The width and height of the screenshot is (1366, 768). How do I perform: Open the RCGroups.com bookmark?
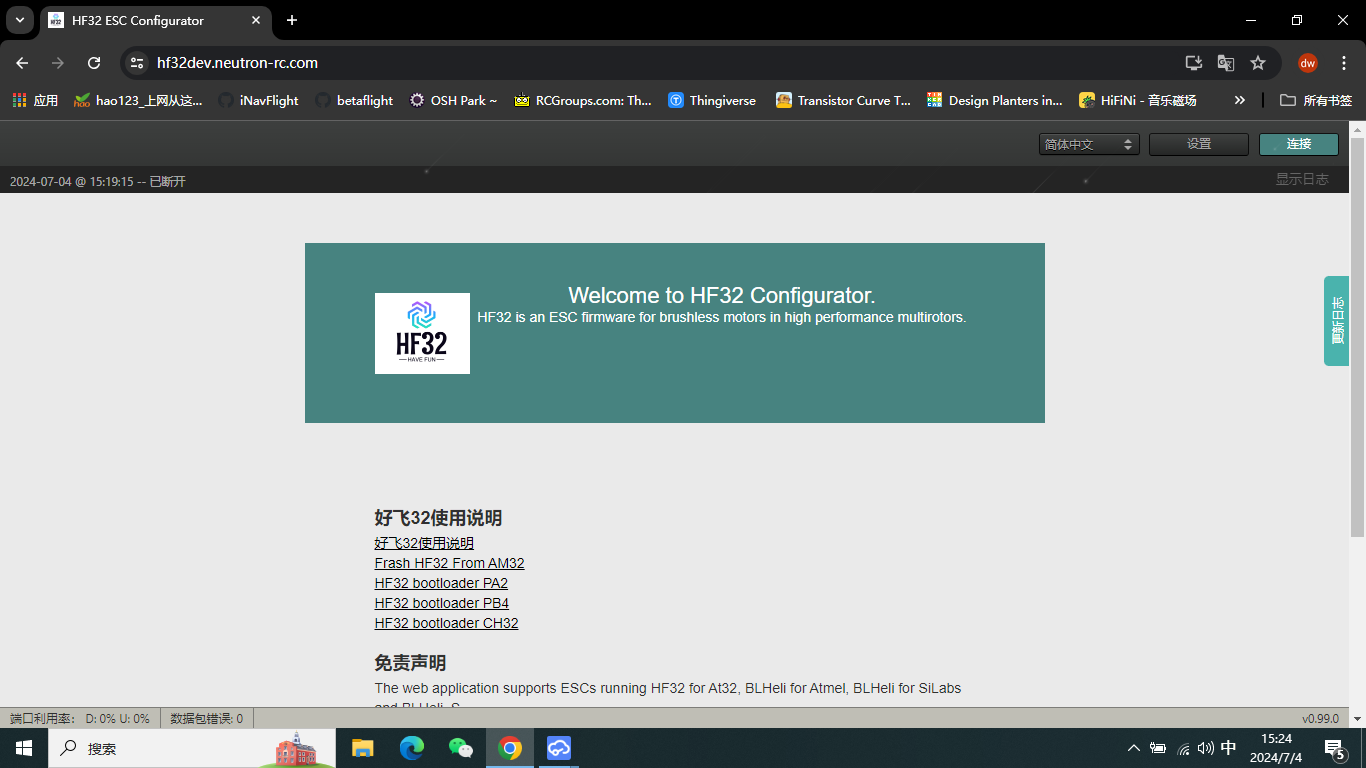point(582,100)
